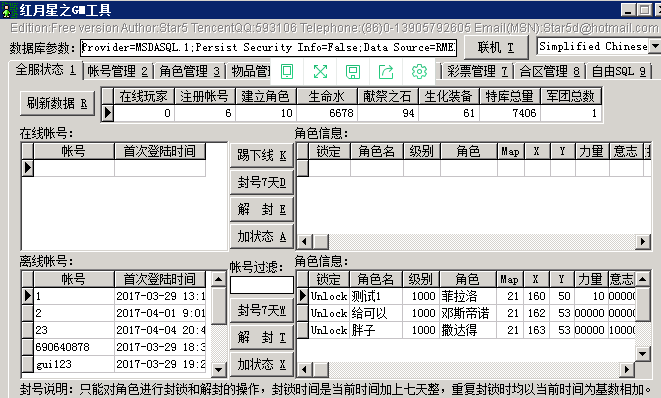Viewport: 661px width, 398px height.
Task: Click the upper role info grid scroll-left arrow
Action: (x=304, y=242)
